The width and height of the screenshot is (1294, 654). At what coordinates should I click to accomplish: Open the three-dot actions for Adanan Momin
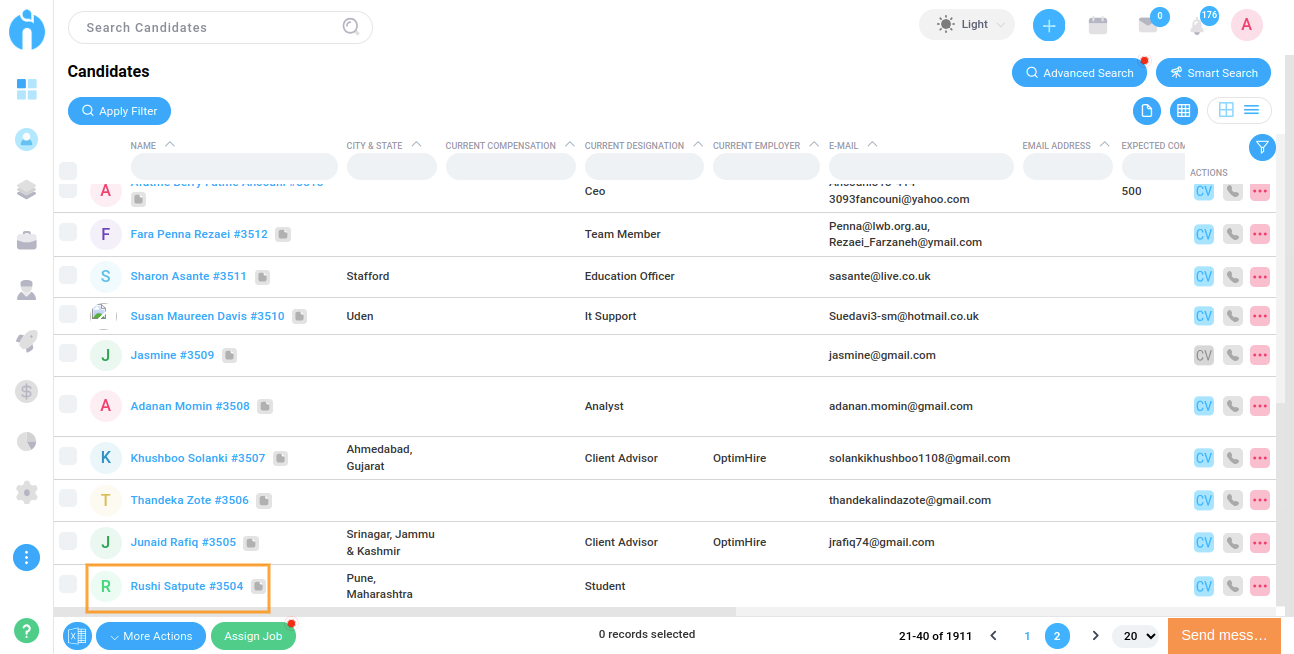[1259, 406]
